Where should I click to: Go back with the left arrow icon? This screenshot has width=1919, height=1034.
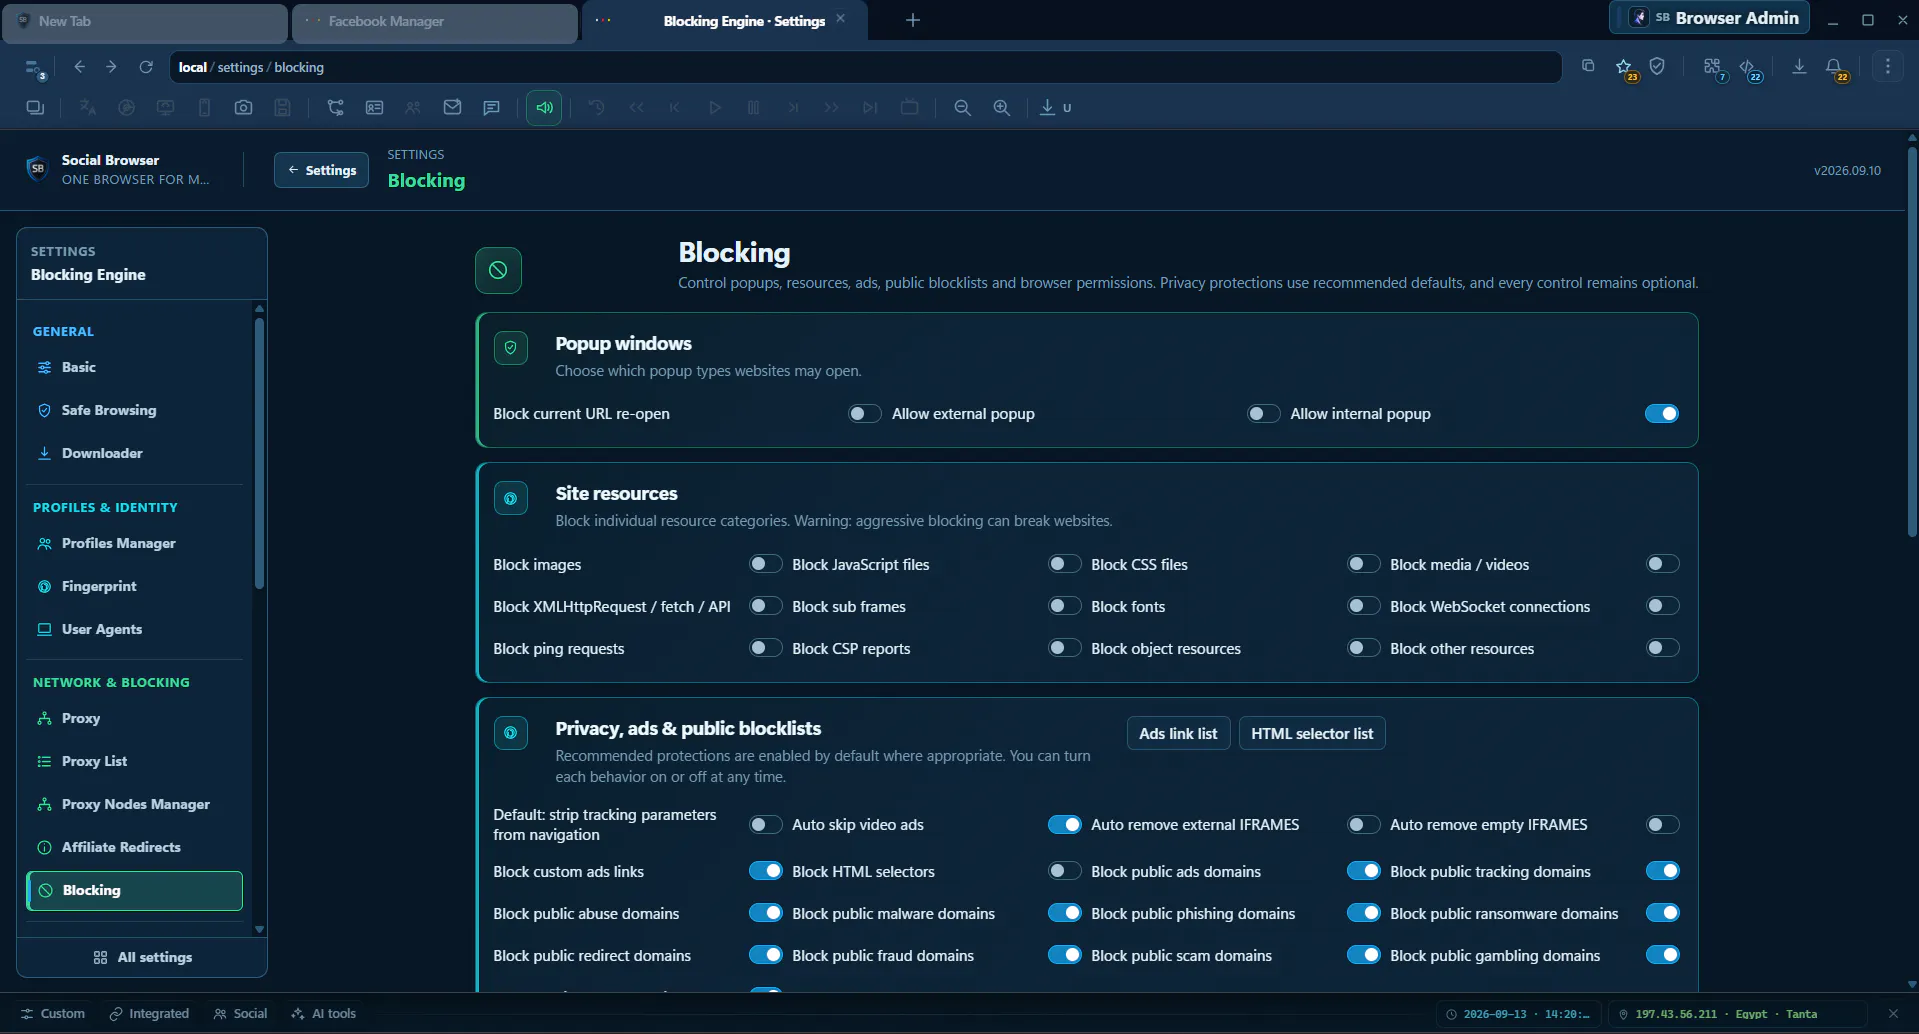coord(79,67)
